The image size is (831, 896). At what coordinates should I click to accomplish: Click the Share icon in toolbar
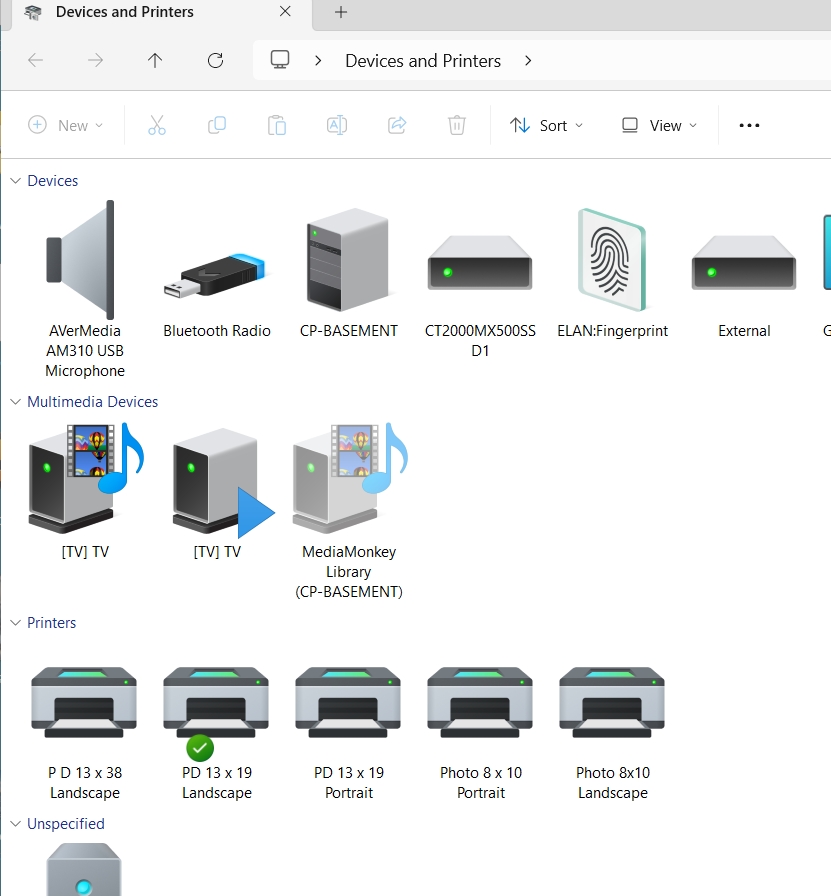click(397, 125)
